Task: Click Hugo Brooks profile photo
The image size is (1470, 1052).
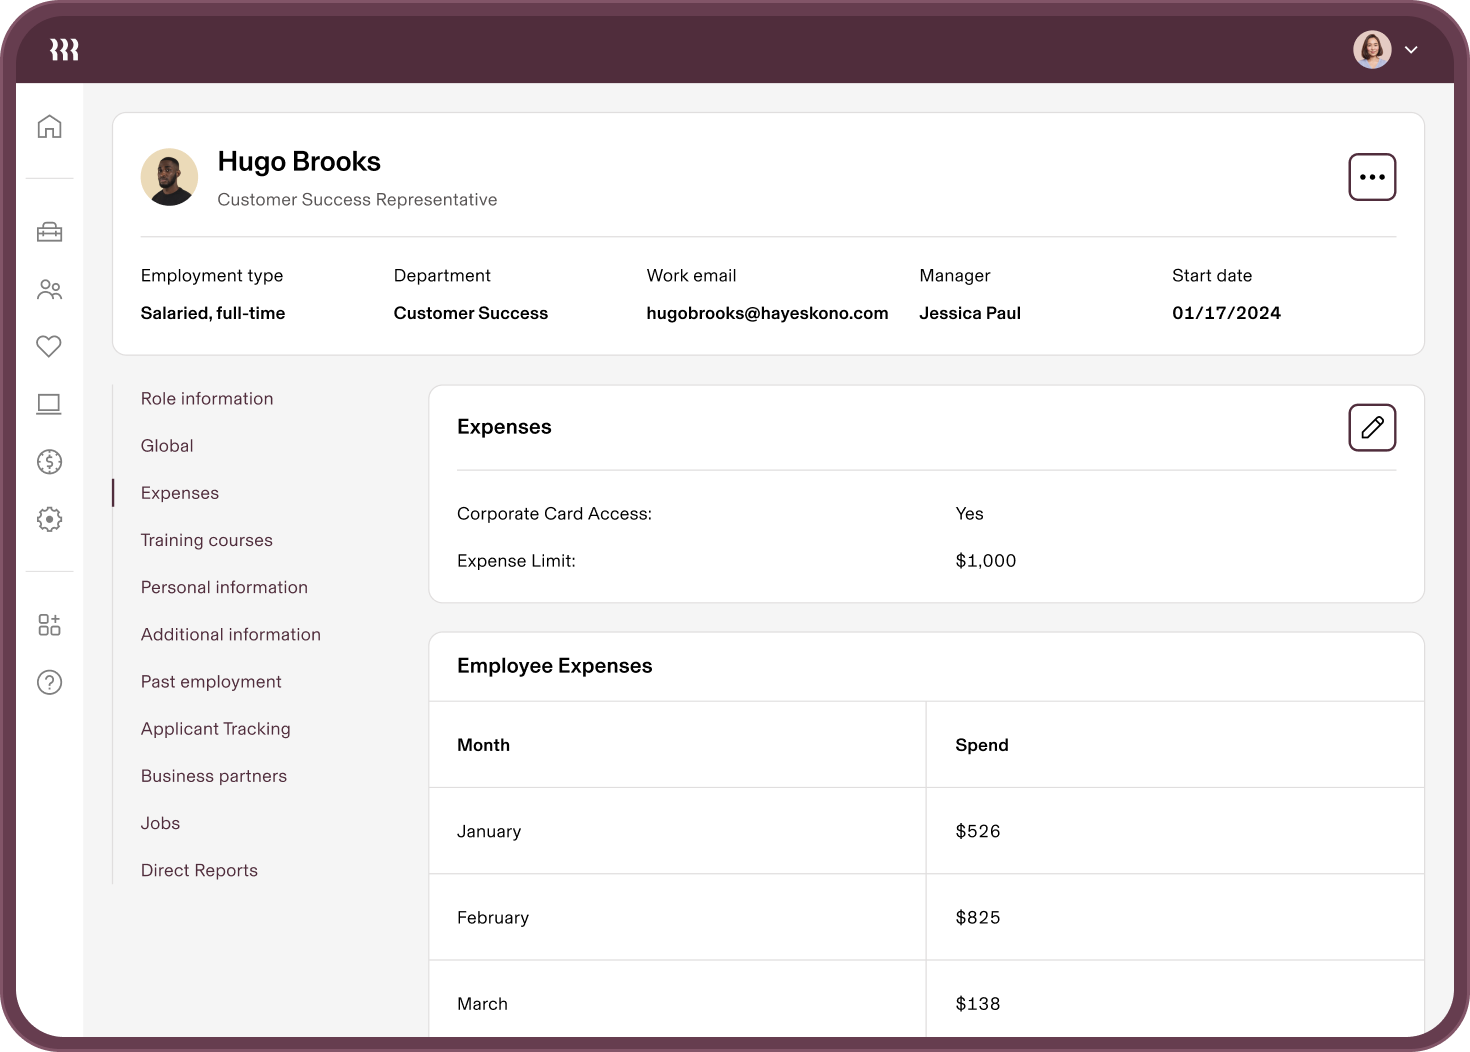Action: click(x=170, y=177)
